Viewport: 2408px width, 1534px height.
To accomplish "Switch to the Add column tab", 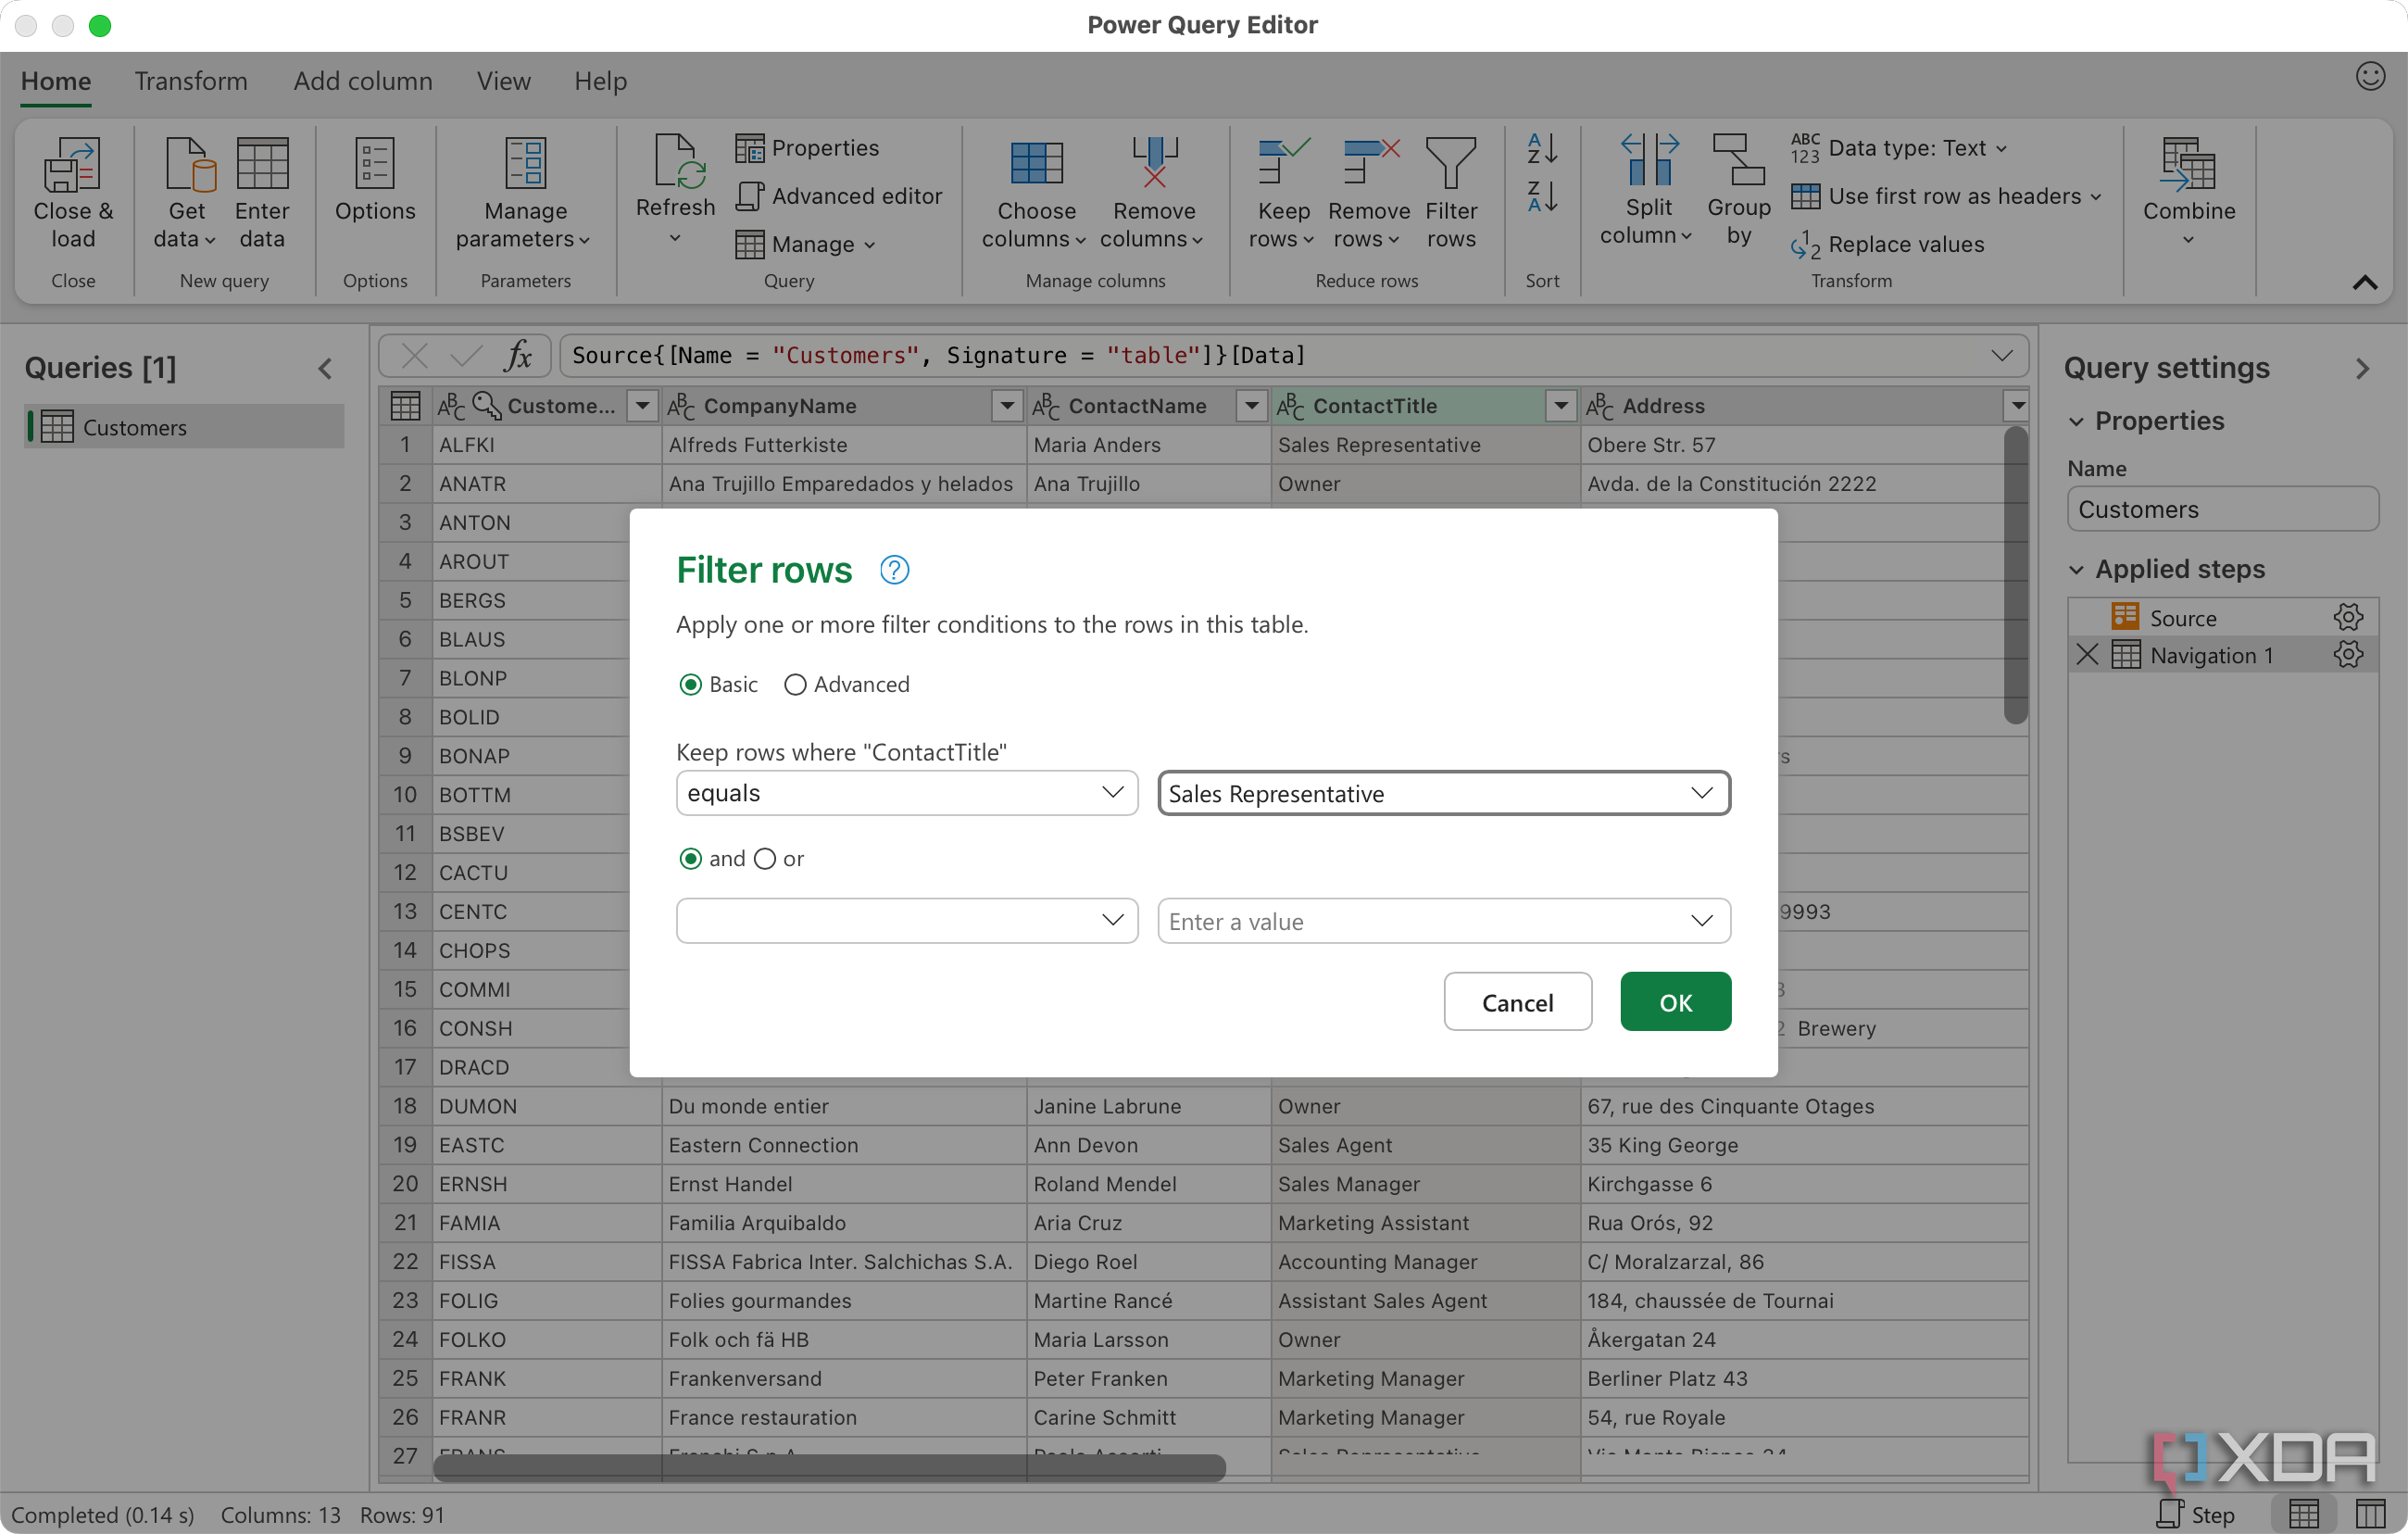I will [363, 81].
